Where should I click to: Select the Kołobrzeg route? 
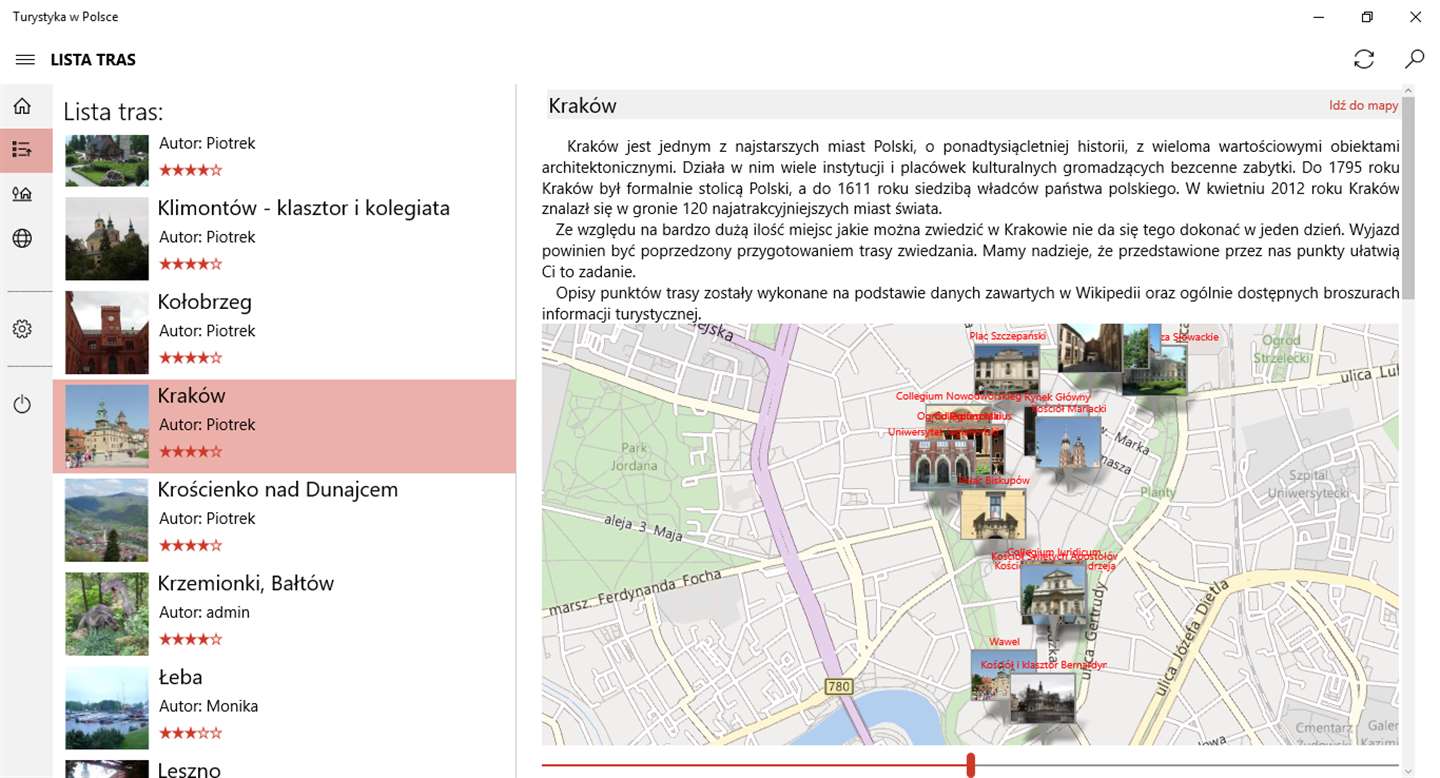(x=284, y=333)
